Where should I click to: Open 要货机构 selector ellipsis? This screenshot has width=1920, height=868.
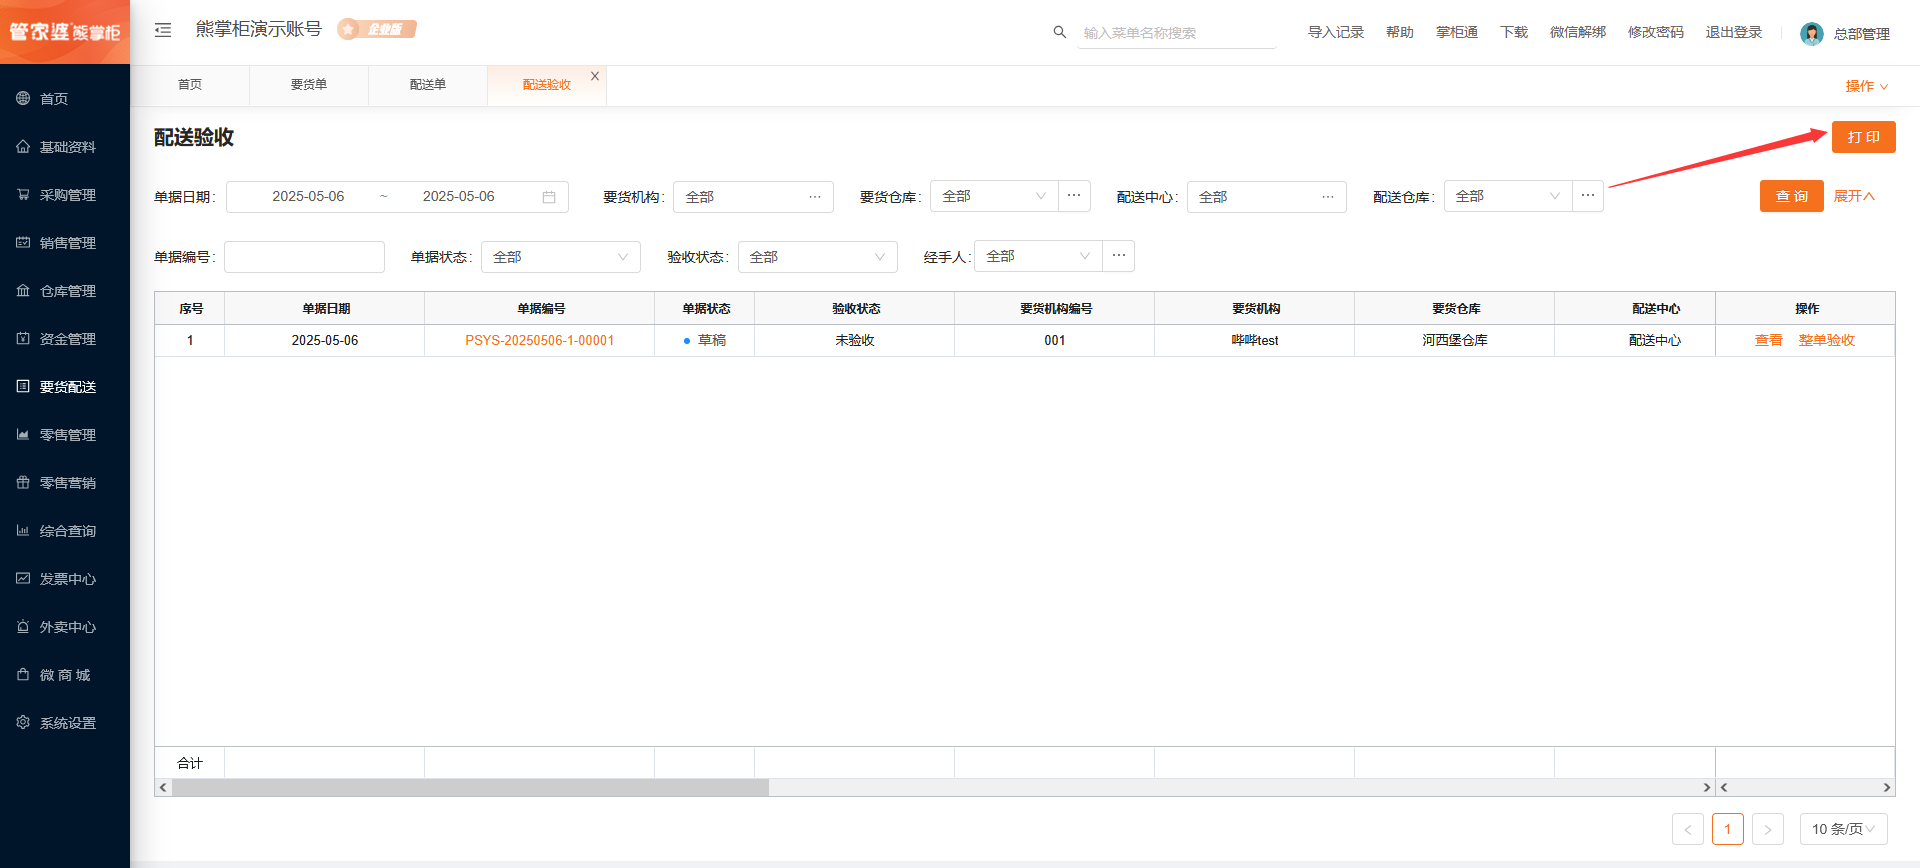pyautogui.click(x=815, y=197)
